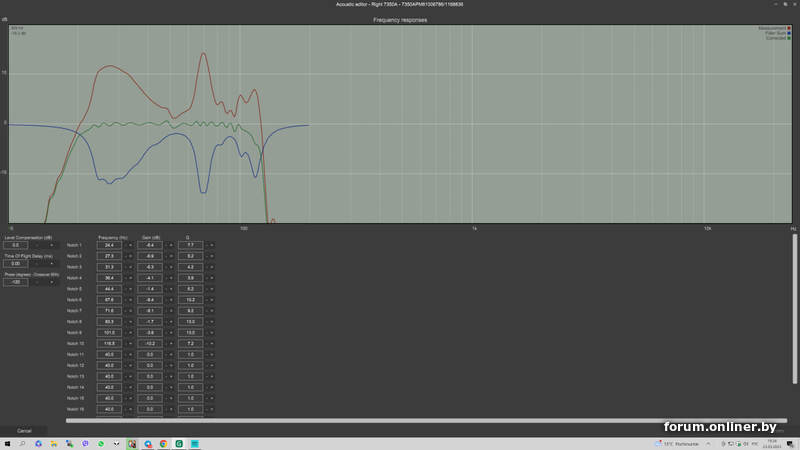Decrease Level Compensation value with minus
This screenshot has width=800, height=450.
[x=37, y=245]
